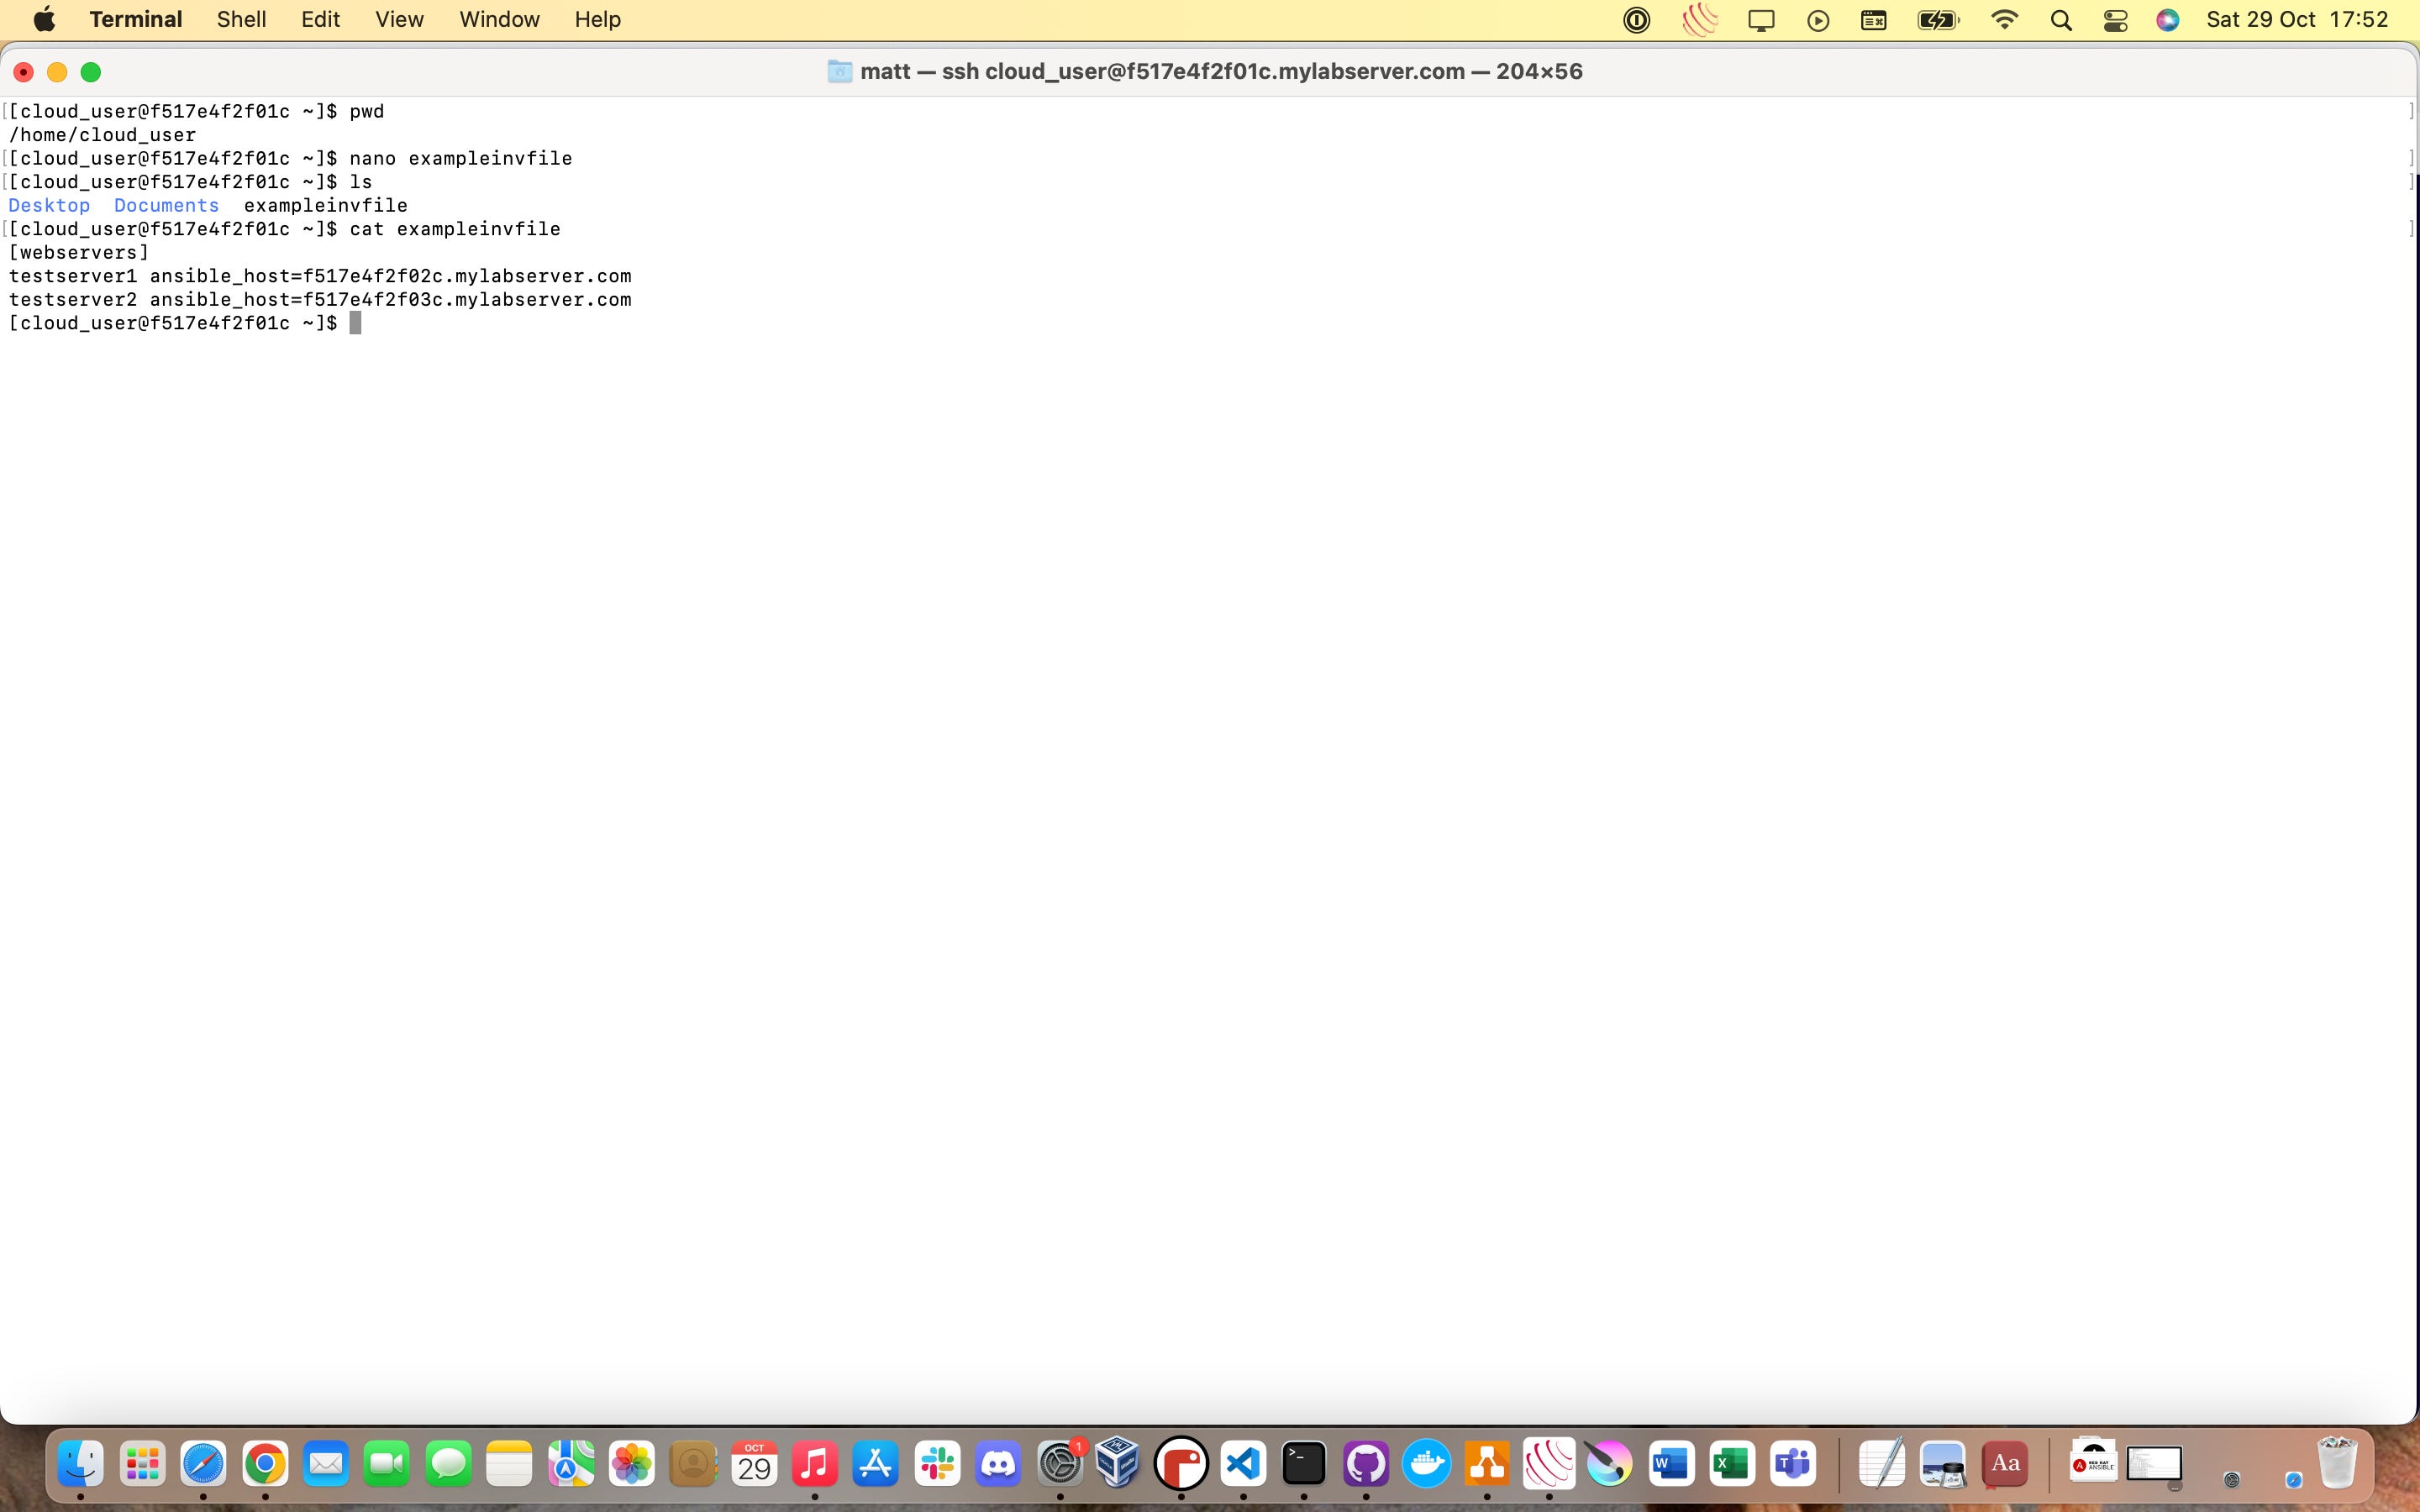
Task: Open Discord from the dock
Action: [998, 1465]
